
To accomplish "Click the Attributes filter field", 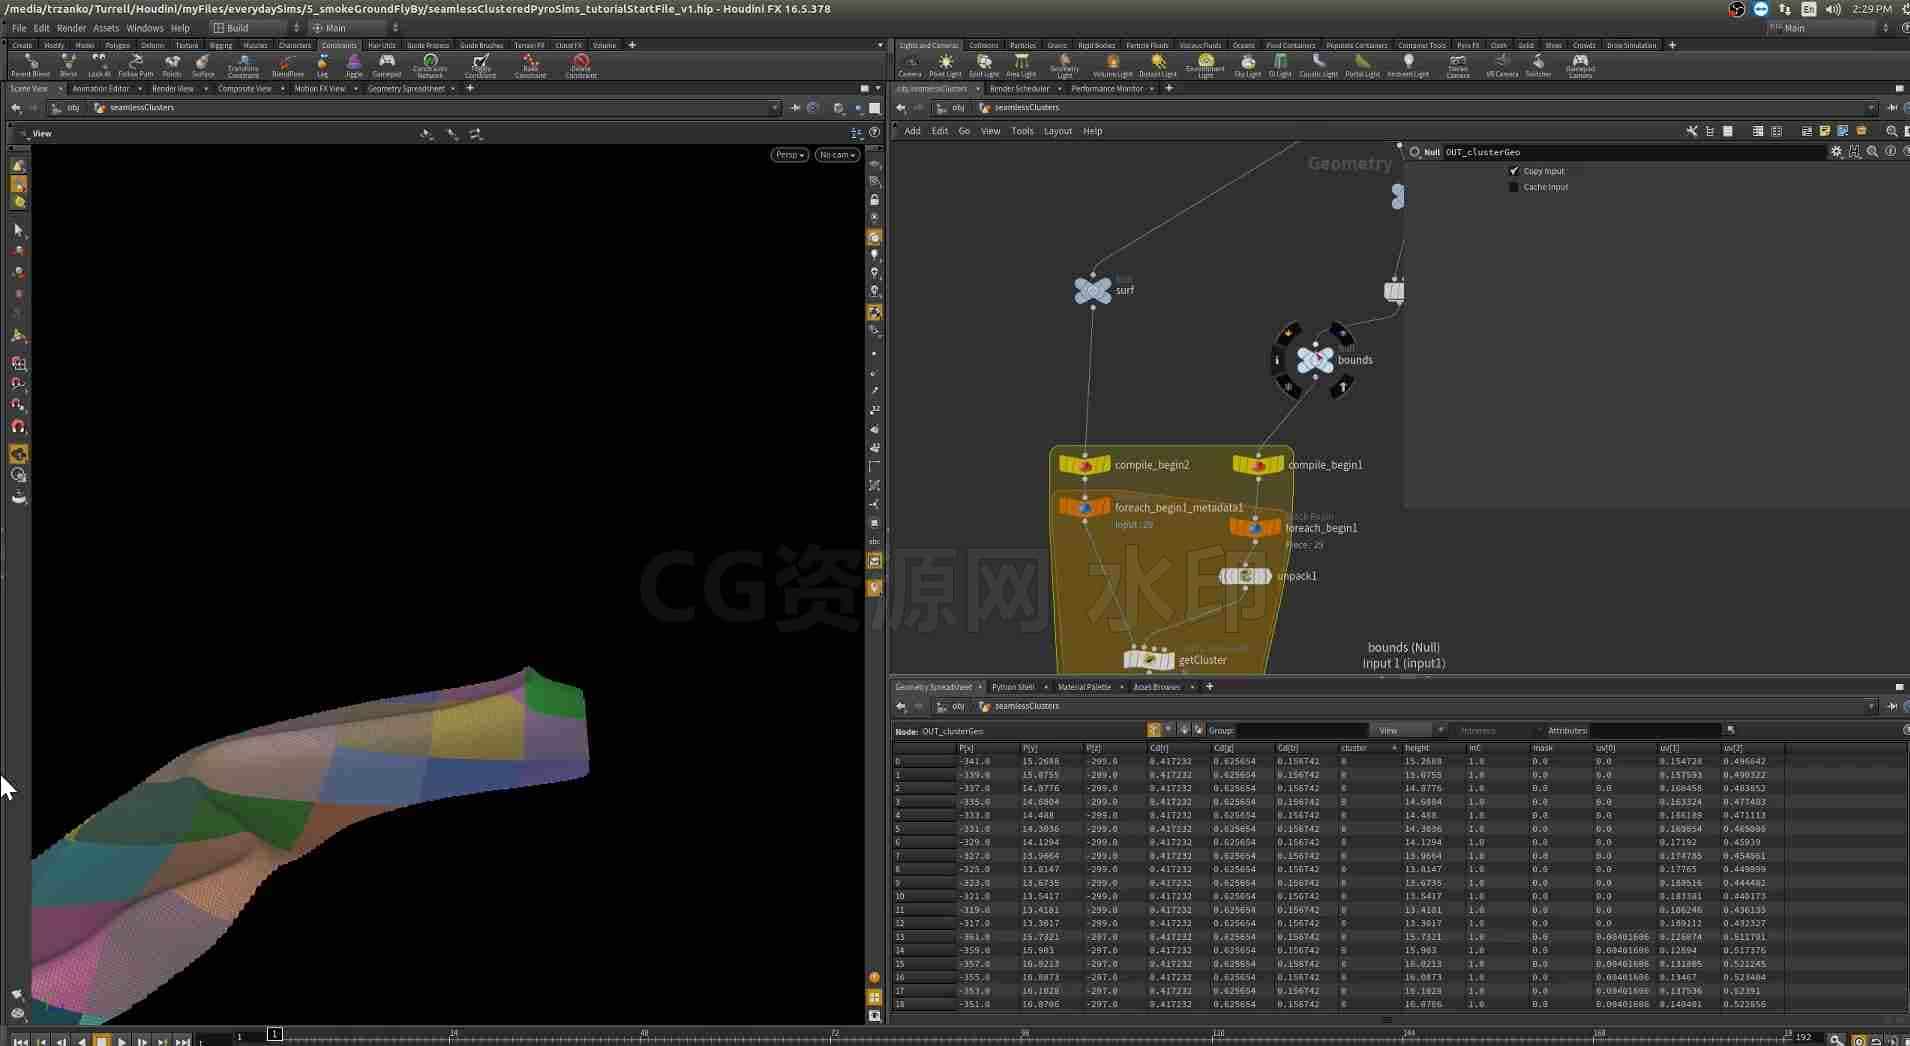I will pos(1655,730).
